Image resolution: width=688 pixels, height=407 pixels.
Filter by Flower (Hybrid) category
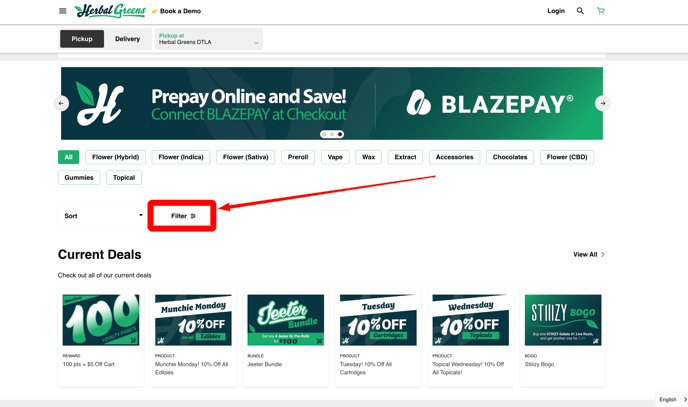[115, 157]
